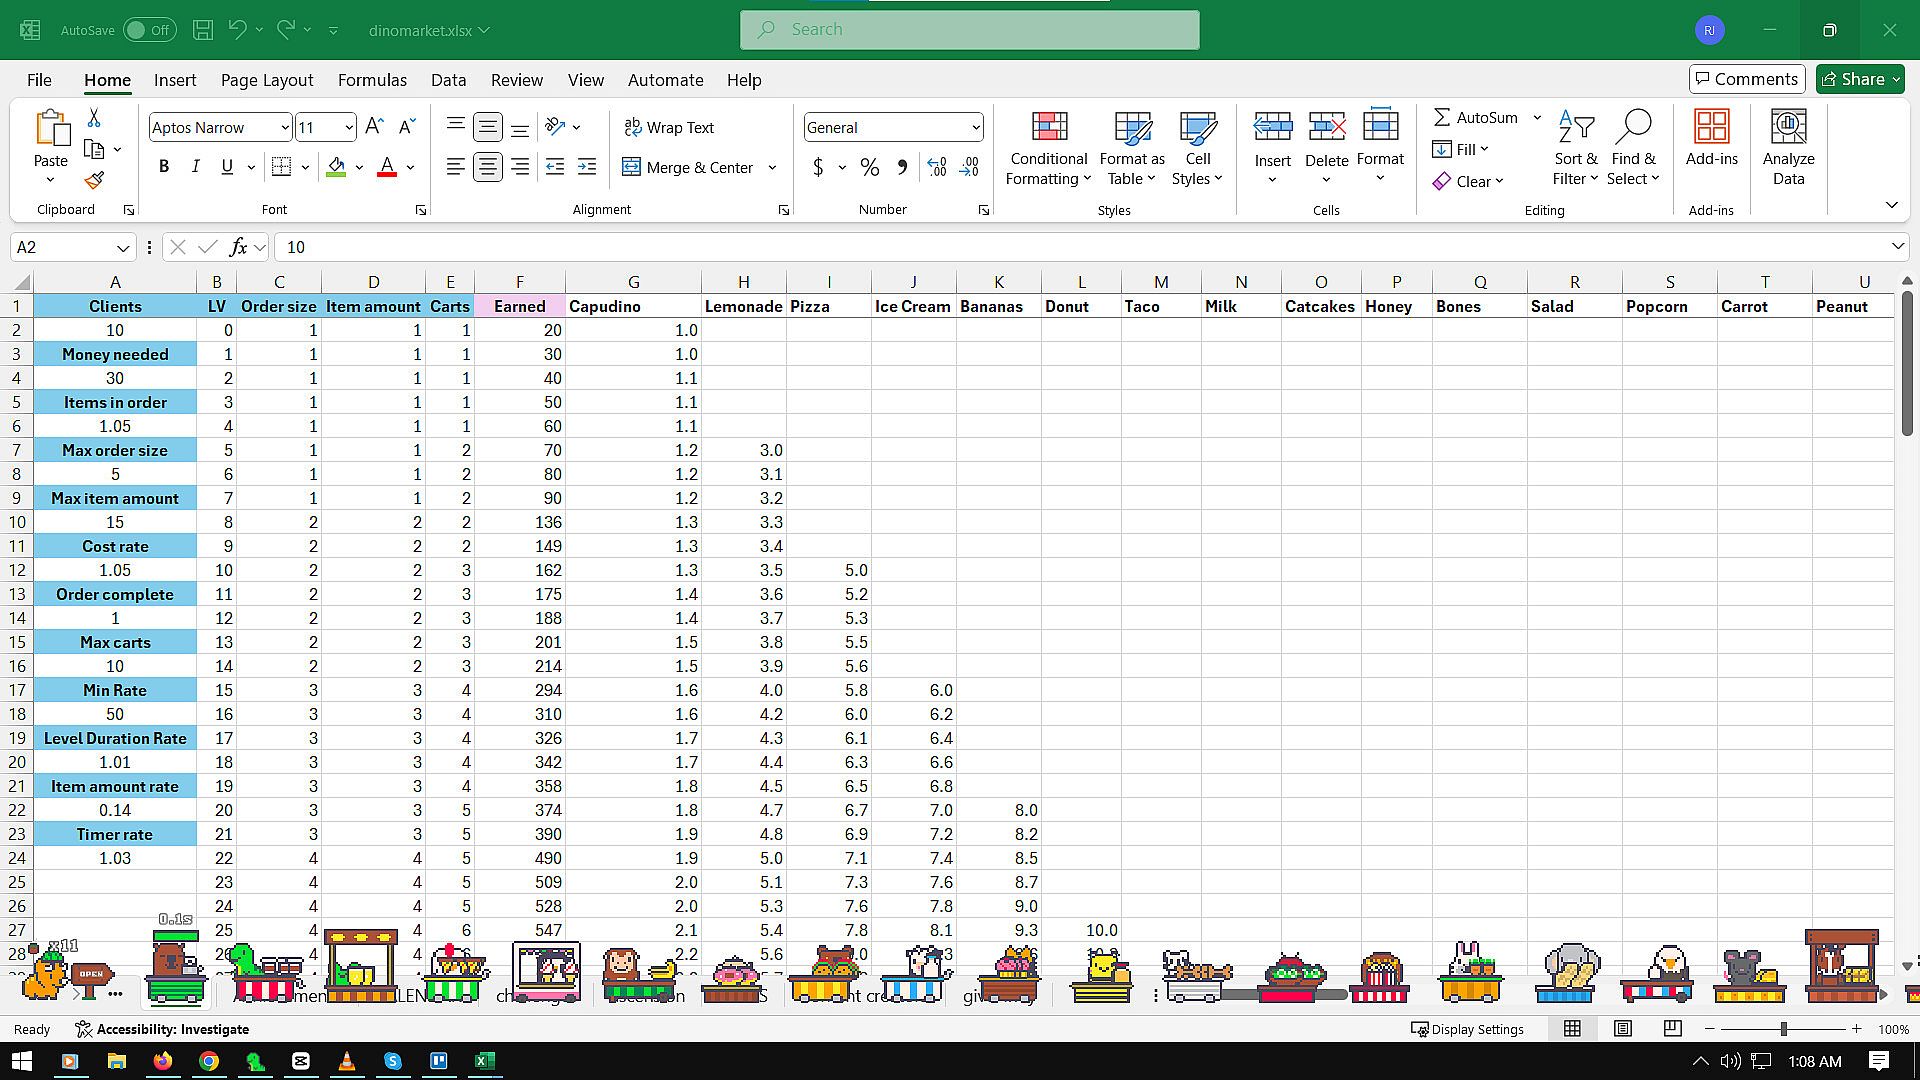
Task: Click the Merge & Center icon
Action: 631,167
